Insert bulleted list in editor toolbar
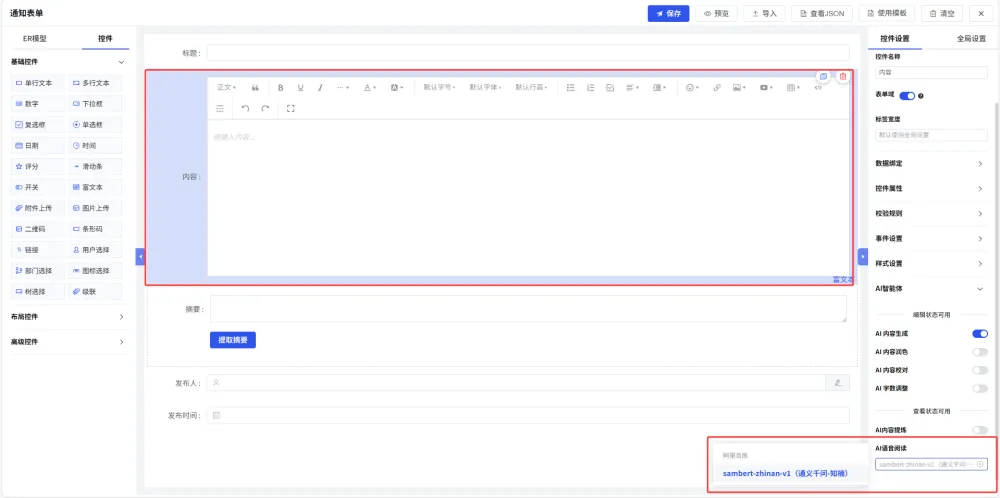The height and width of the screenshot is (498, 1000). pos(571,87)
